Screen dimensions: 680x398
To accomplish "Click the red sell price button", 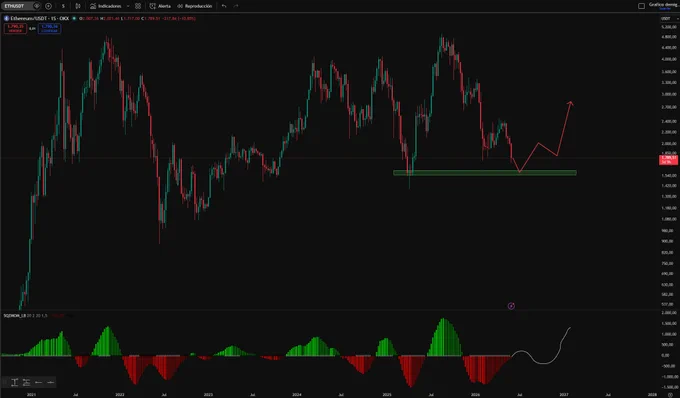I will [15, 29].
